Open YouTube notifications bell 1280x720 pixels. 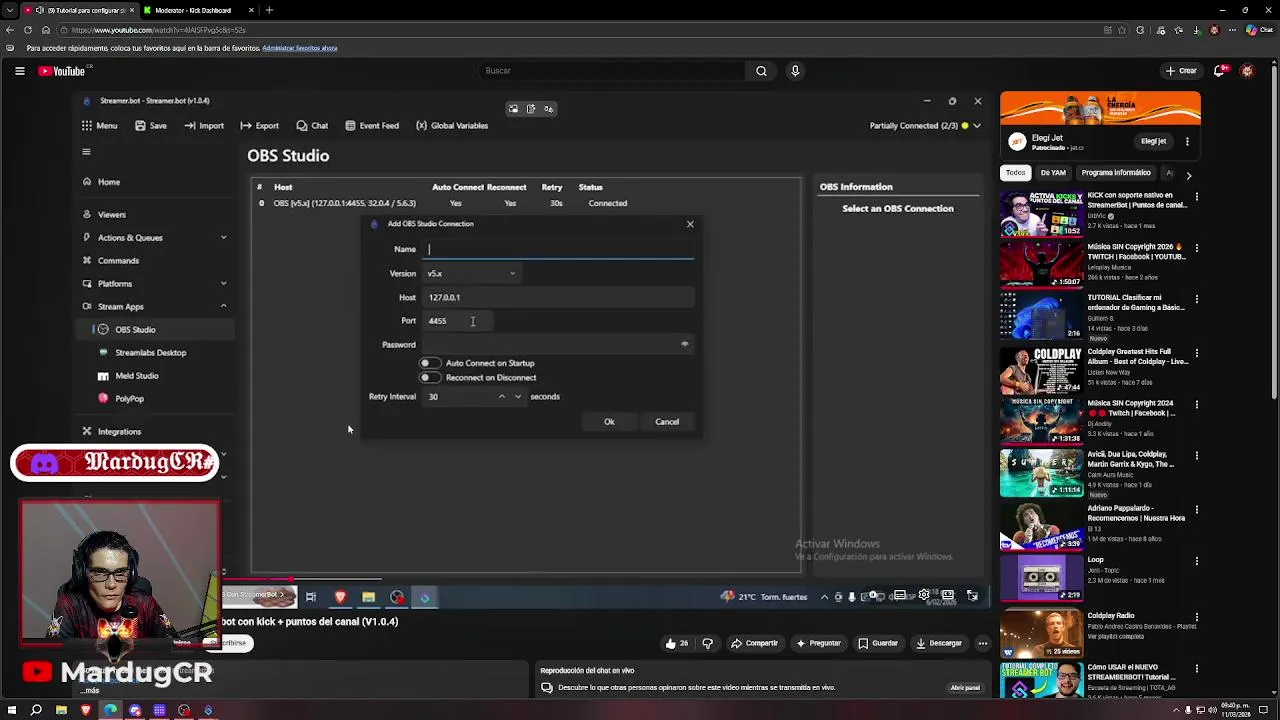coord(1219,71)
